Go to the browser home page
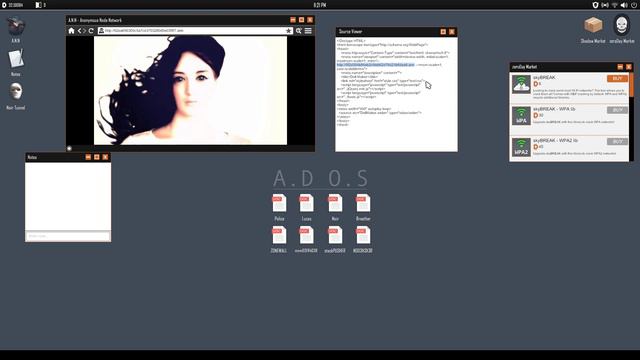 71,31
